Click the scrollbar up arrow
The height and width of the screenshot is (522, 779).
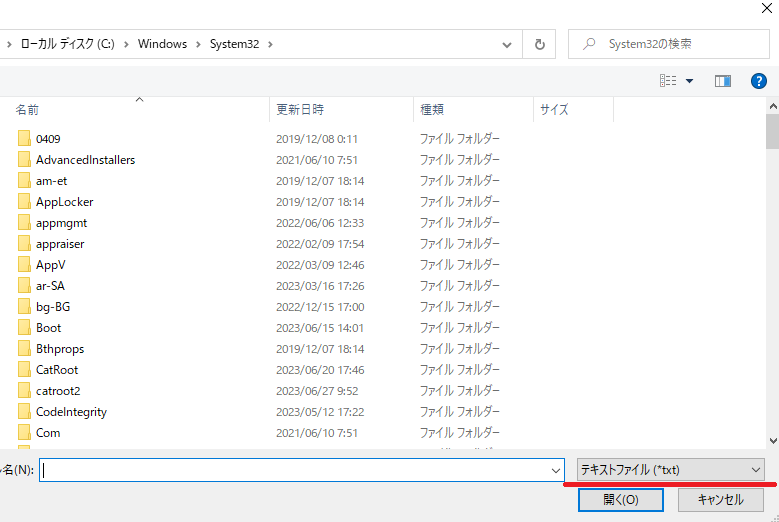click(773, 106)
